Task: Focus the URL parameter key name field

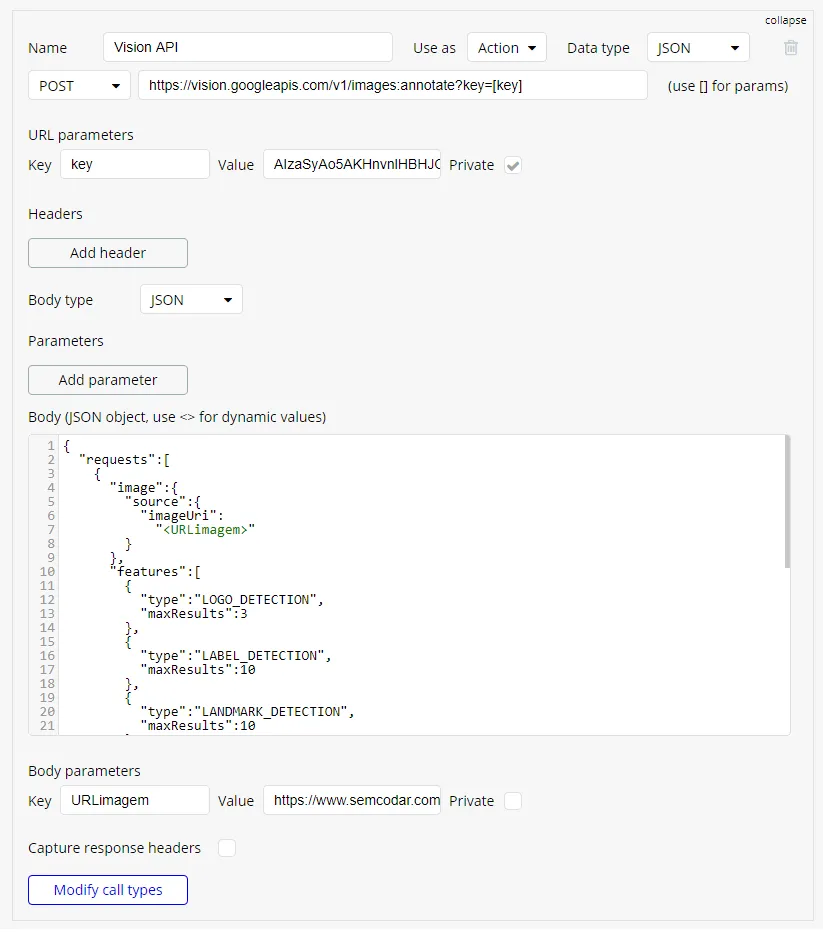Action: [135, 165]
